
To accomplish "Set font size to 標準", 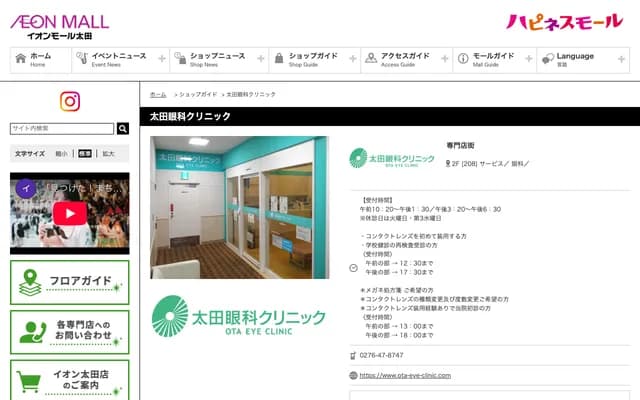I will pyautogui.click(x=85, y=154).
